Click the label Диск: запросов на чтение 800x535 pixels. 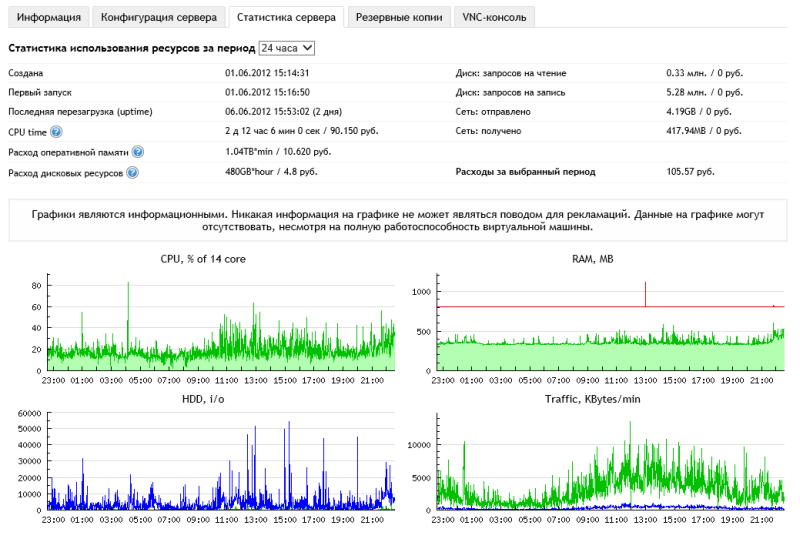511,73
